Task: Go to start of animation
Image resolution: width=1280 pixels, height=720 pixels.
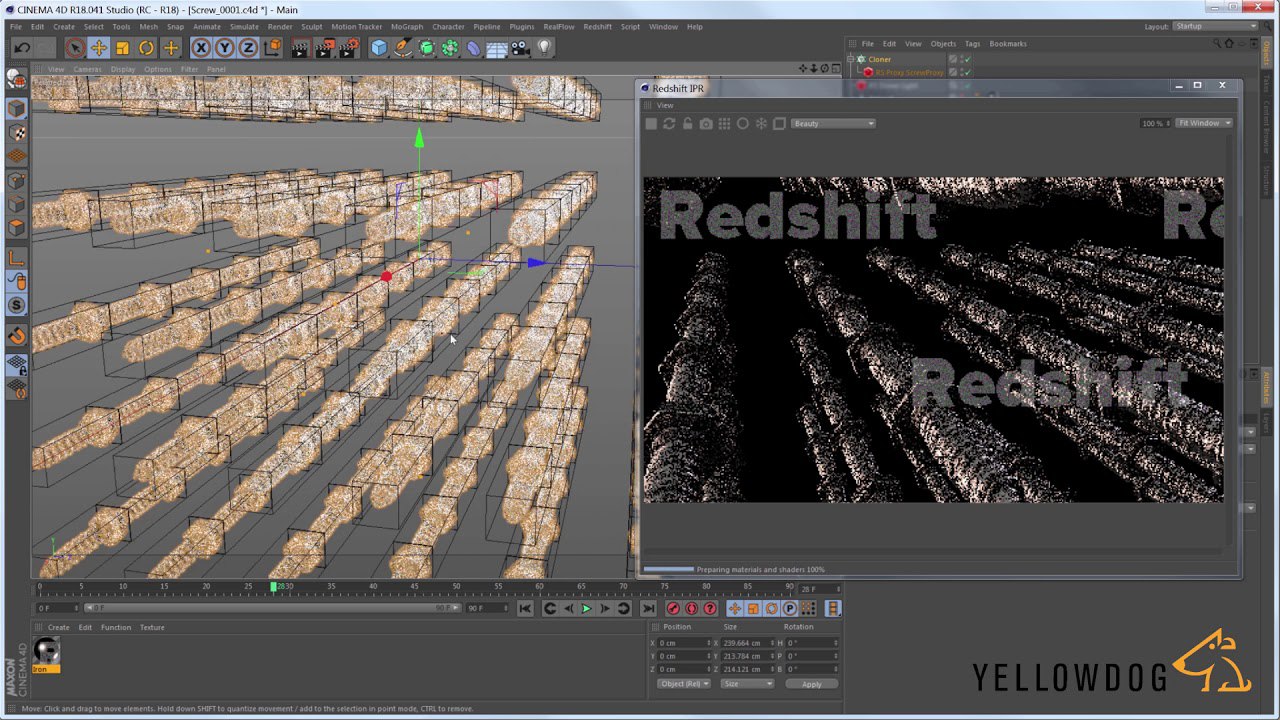Action: 525,608
